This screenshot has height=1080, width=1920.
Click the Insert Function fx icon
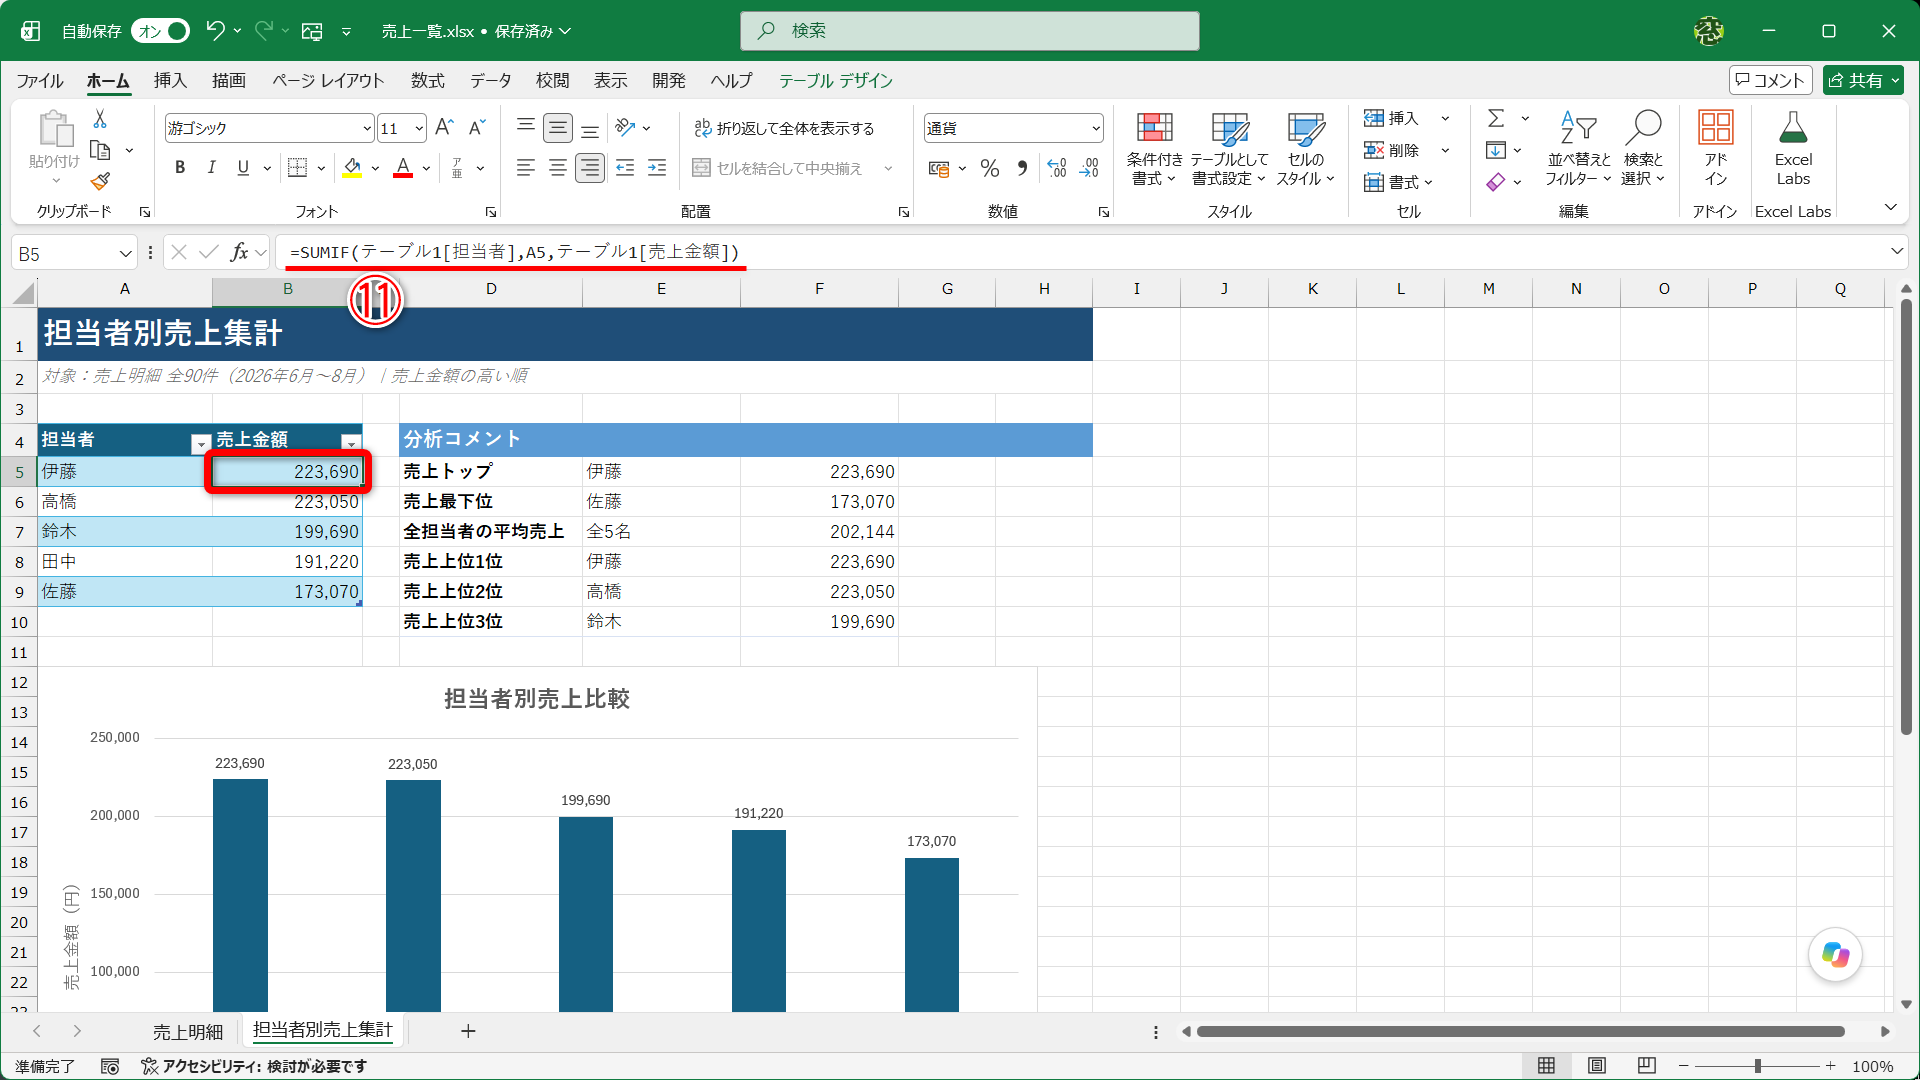240,252
